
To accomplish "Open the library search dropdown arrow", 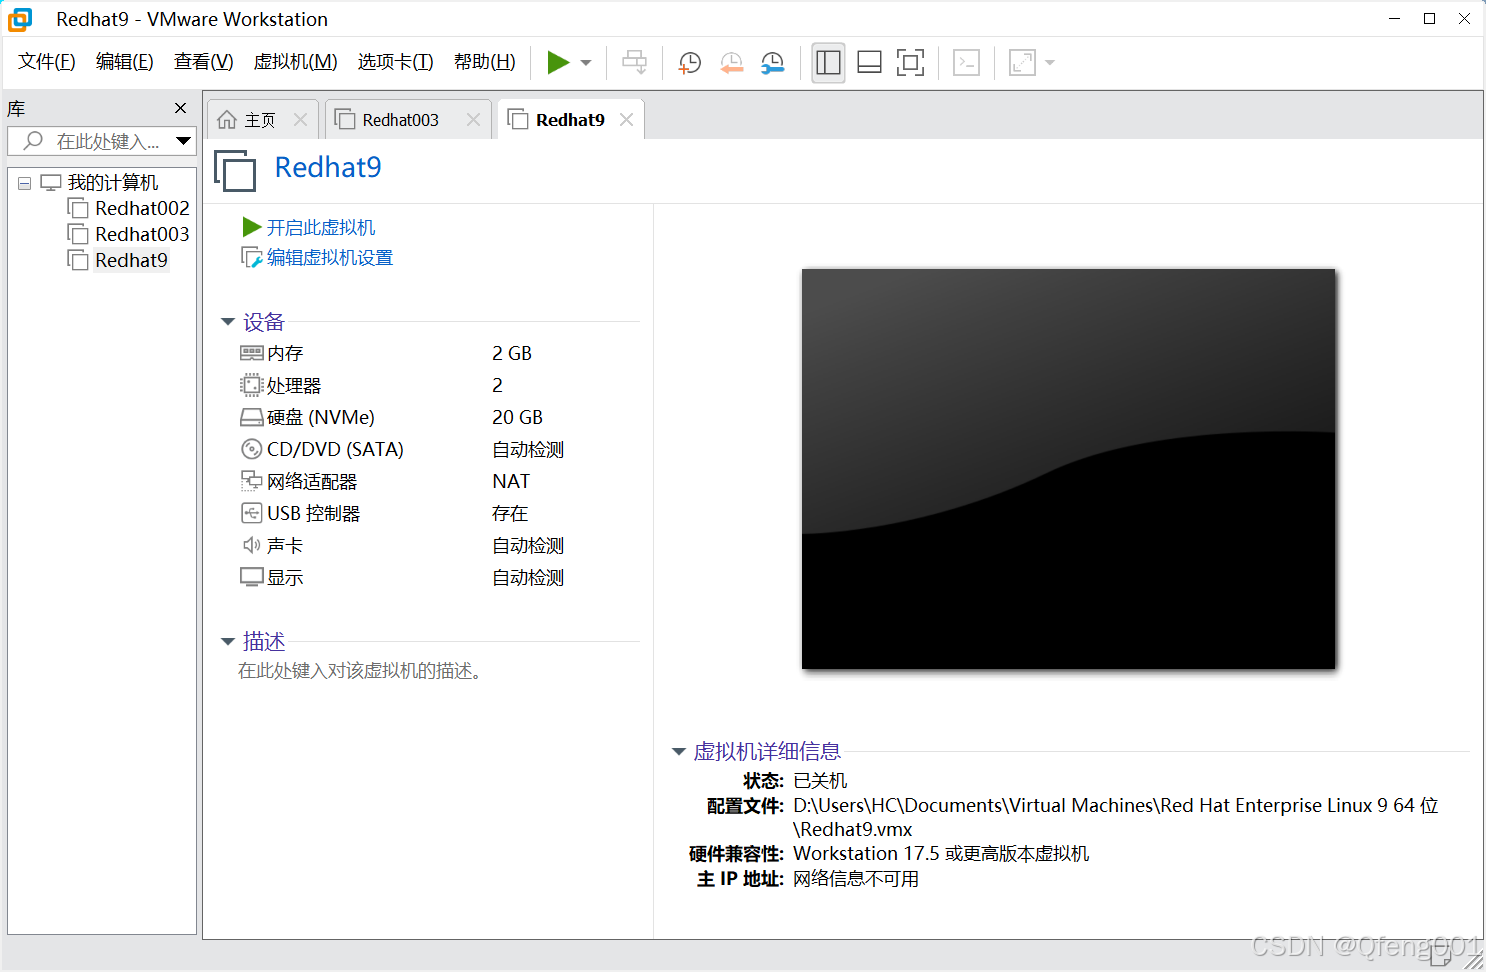I will coord(183,141).
